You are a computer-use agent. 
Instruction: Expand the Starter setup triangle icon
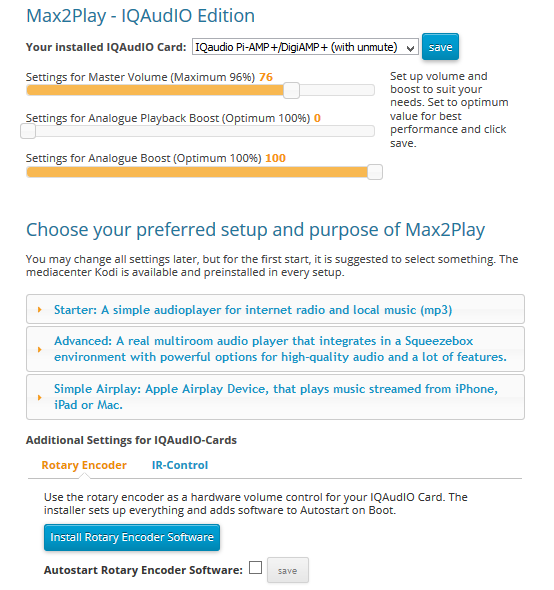tap(40, 310)
